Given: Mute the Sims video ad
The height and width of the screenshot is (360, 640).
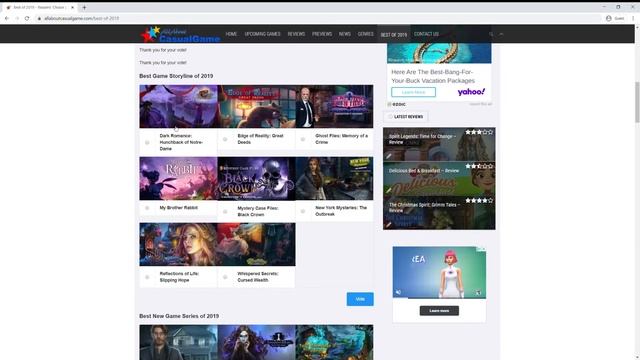Looking at the screenshot, I should pos(398,292).
